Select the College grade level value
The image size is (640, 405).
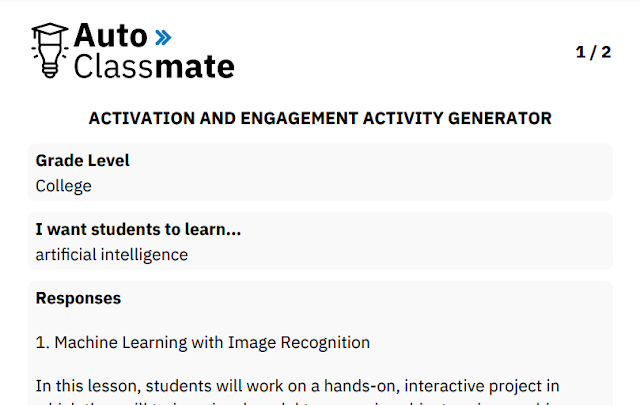coord(64,186)
